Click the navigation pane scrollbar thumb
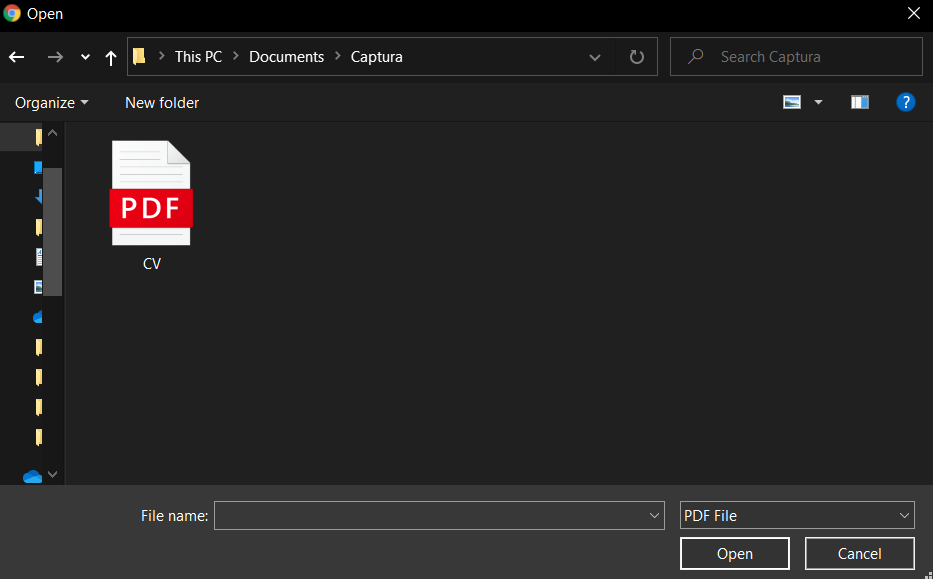 [x=52, y=231]
